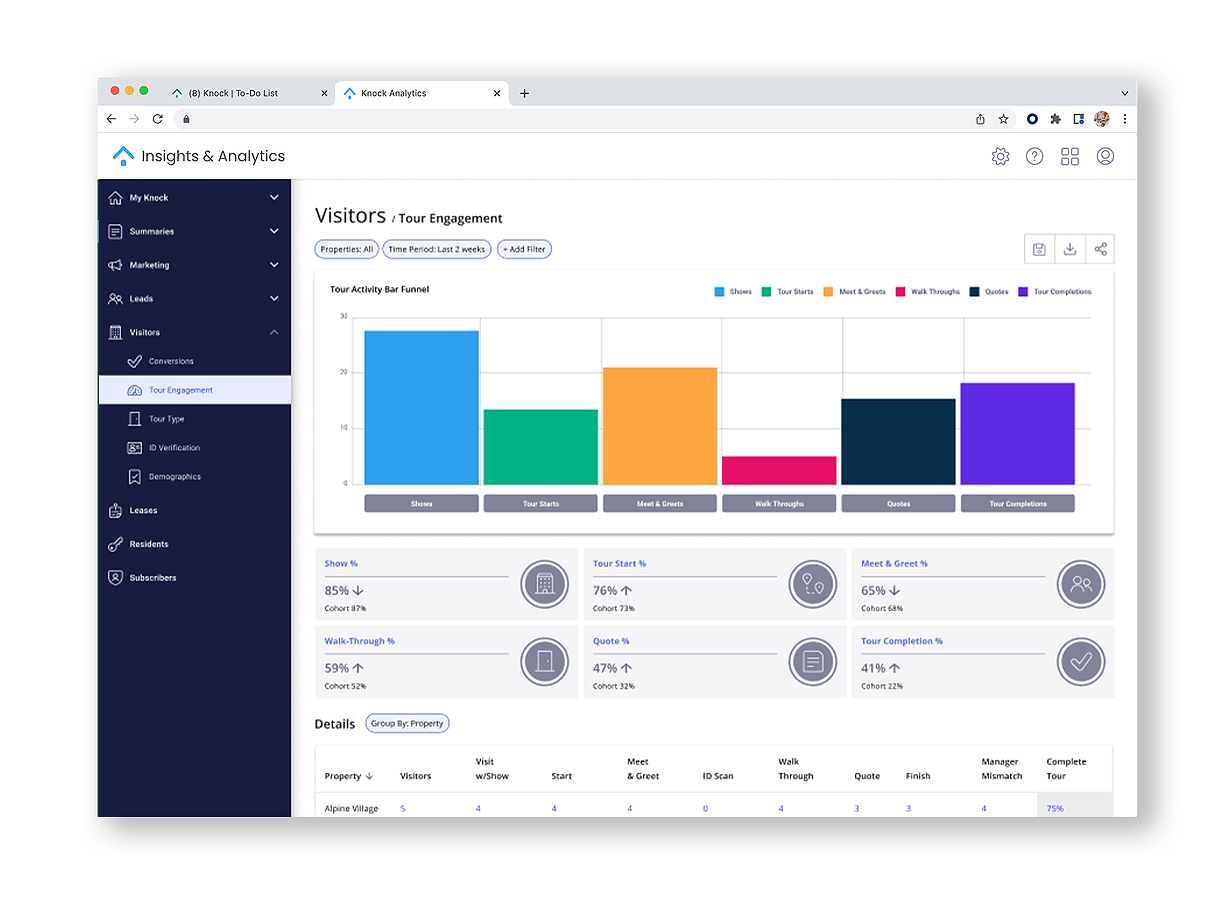
Task: Click the download report icon
Action: 1069,249
